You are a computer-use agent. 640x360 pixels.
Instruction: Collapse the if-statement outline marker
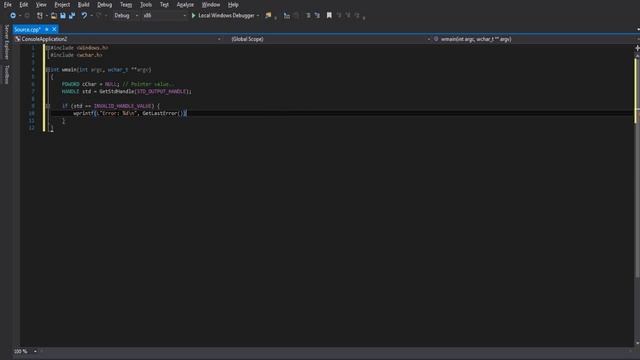(x=48, y=106)
